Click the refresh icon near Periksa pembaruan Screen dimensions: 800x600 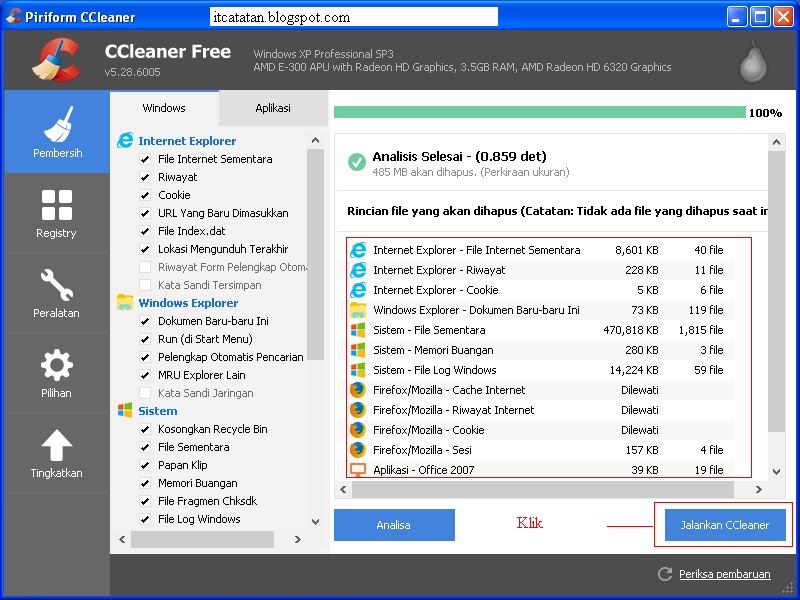[x=665, y=574]
